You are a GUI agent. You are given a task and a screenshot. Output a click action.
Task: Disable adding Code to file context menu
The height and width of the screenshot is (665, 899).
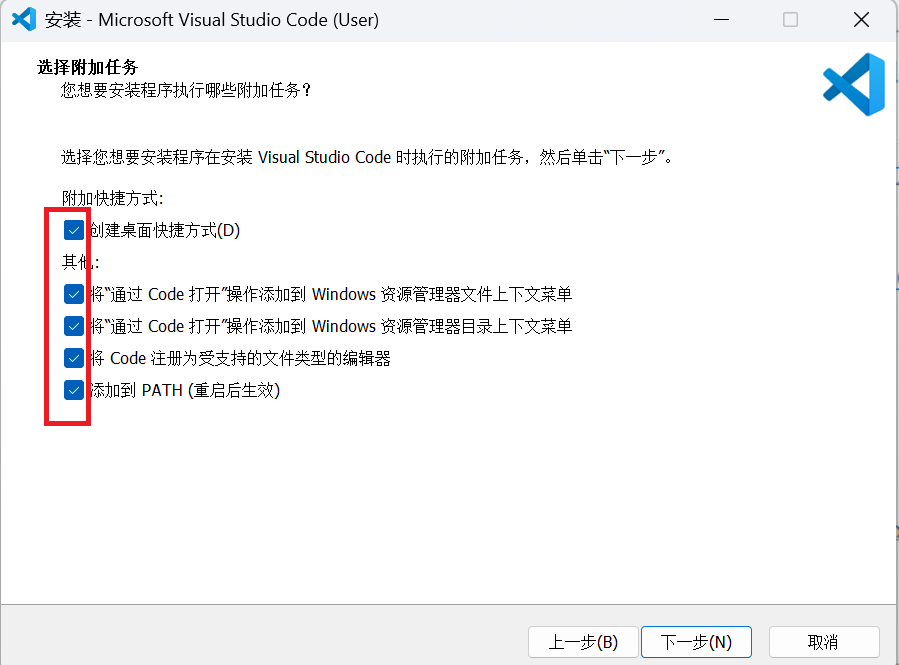click(73, 294)
